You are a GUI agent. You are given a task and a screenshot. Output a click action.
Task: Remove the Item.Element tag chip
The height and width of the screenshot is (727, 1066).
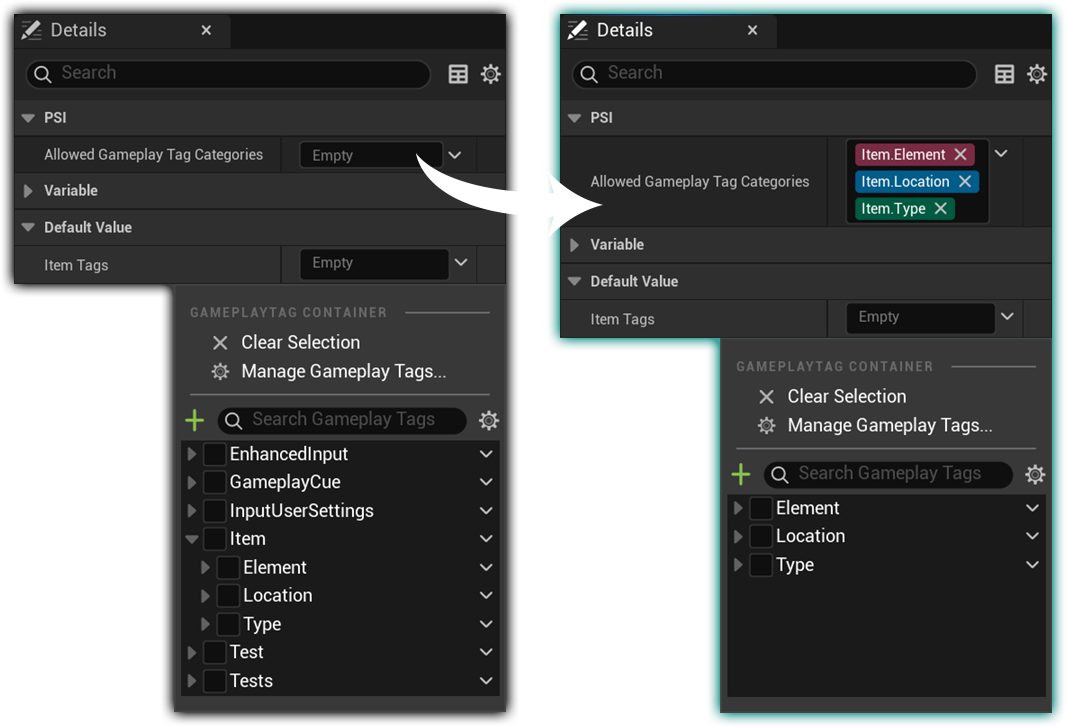pyautogui.click(x=960, y=154)
